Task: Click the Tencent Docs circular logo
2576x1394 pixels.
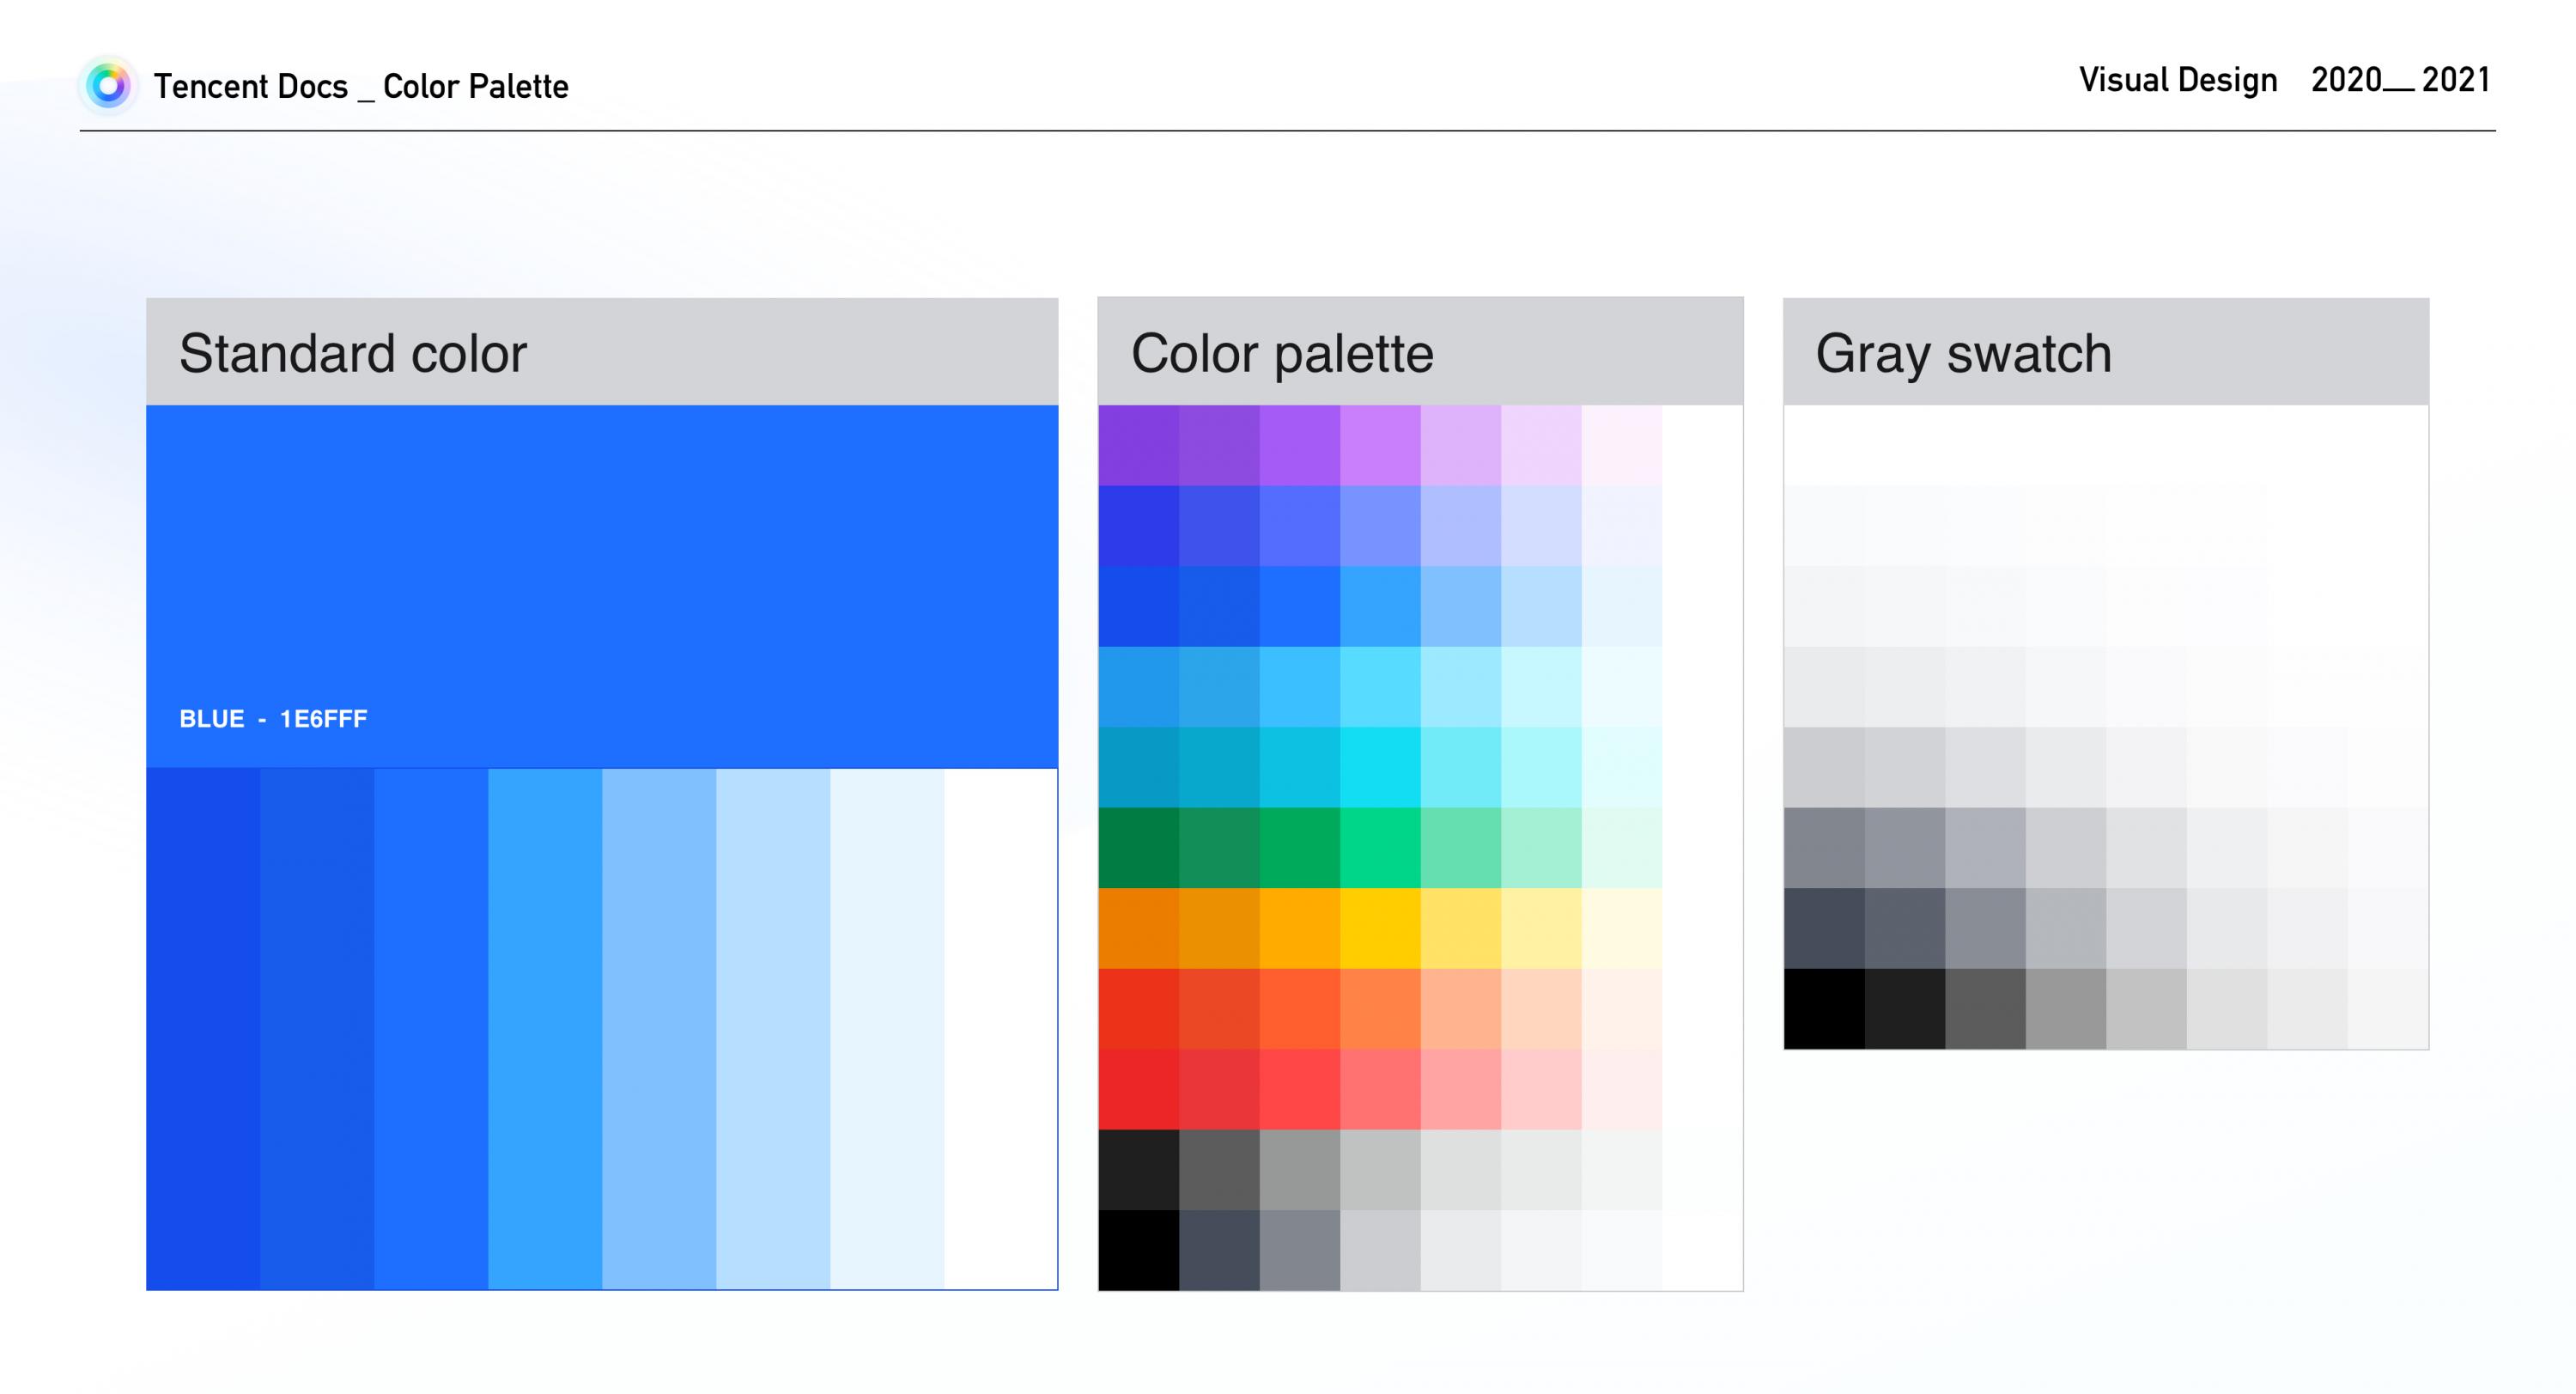Action: (x=109, y=86)
